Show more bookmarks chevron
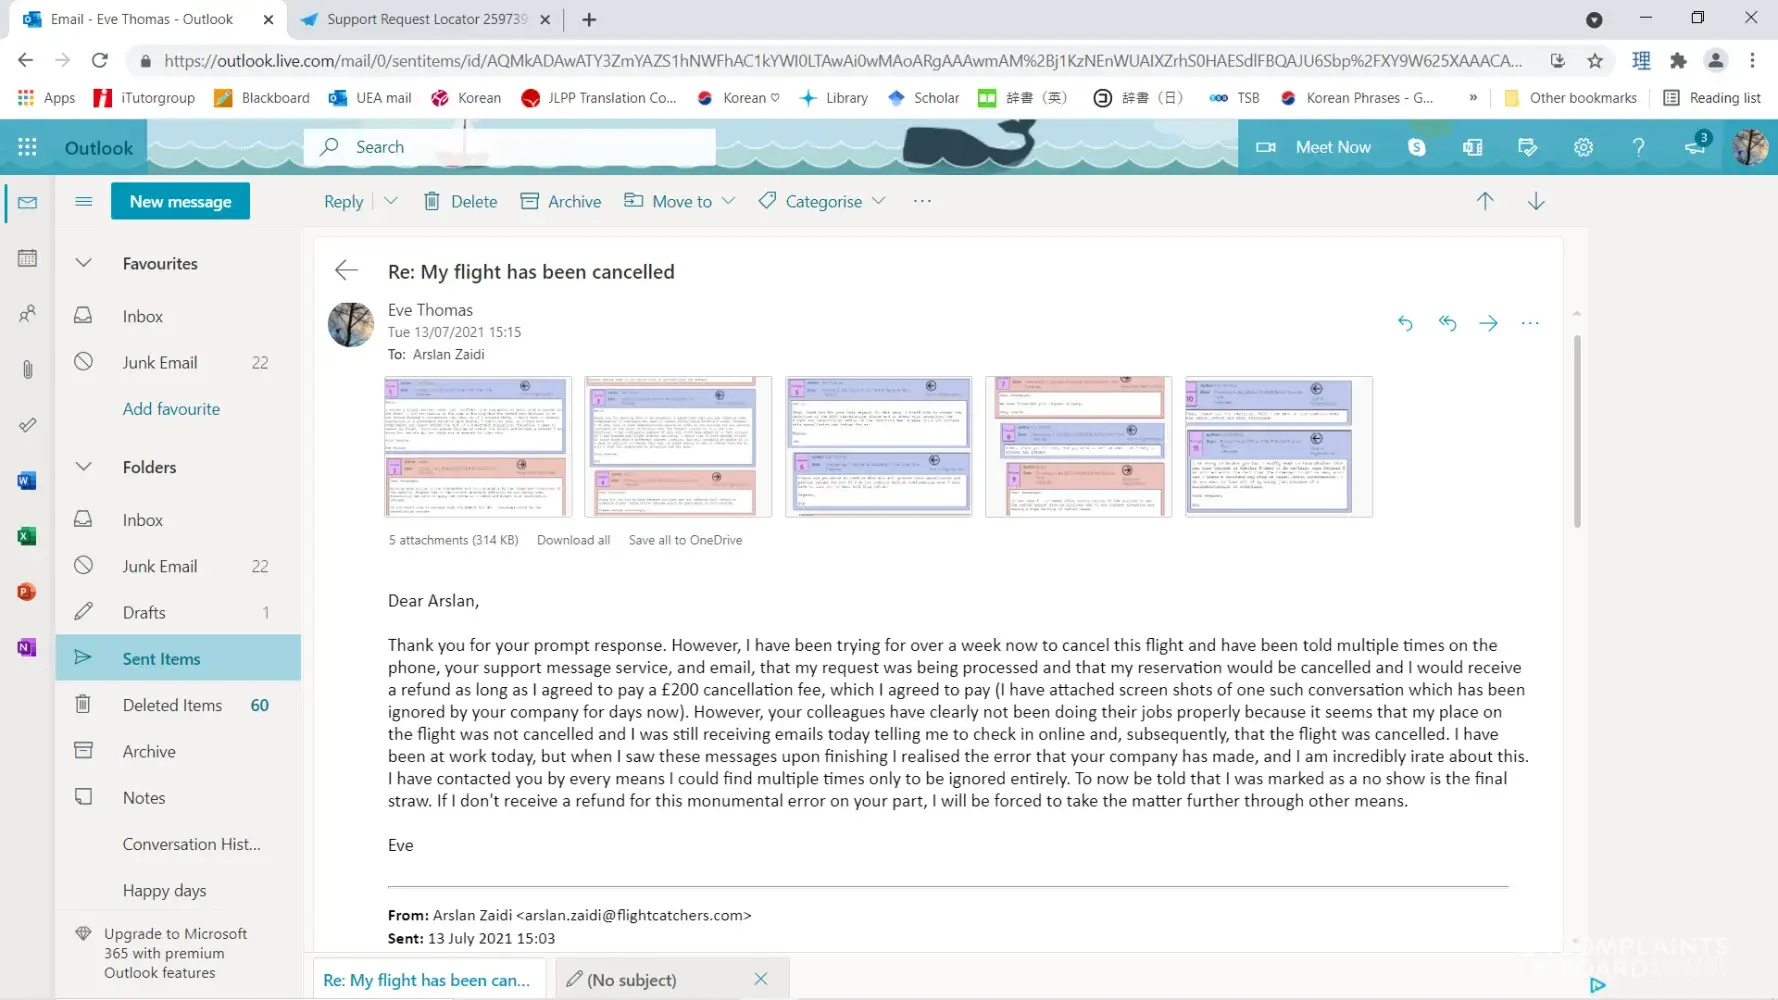Screen dimensions: 1778x1000 click(1473, 97)
